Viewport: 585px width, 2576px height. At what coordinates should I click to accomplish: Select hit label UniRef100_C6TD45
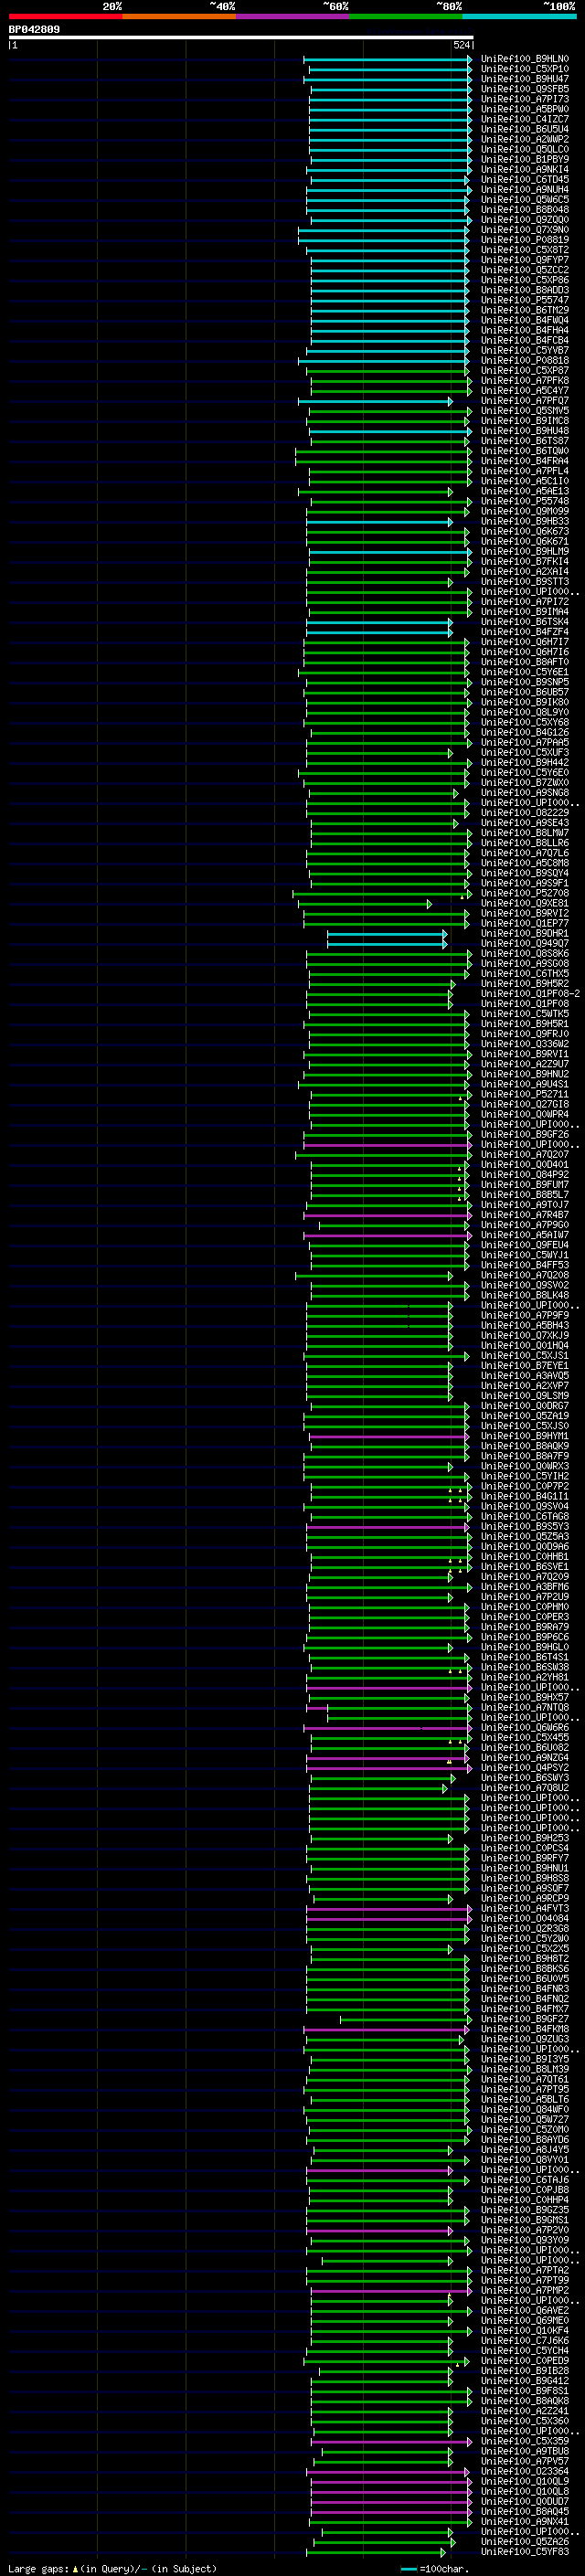tap(525, 180)
